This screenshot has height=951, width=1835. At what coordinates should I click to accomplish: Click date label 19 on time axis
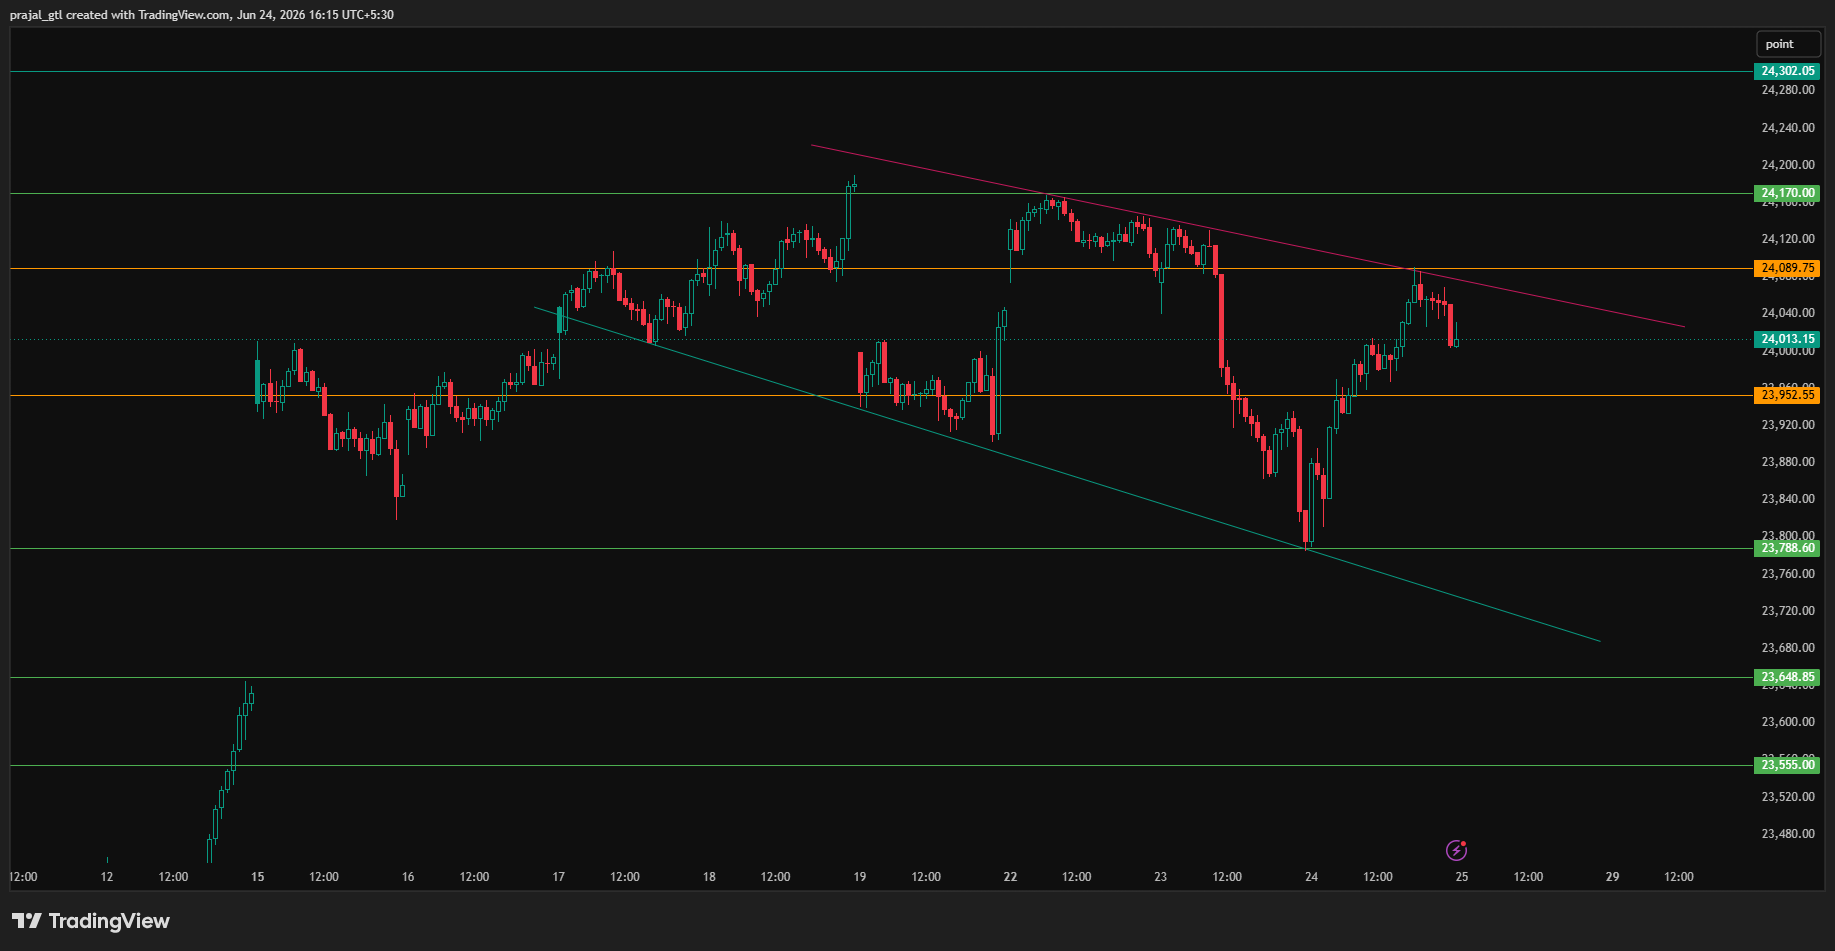coord(860,877)
